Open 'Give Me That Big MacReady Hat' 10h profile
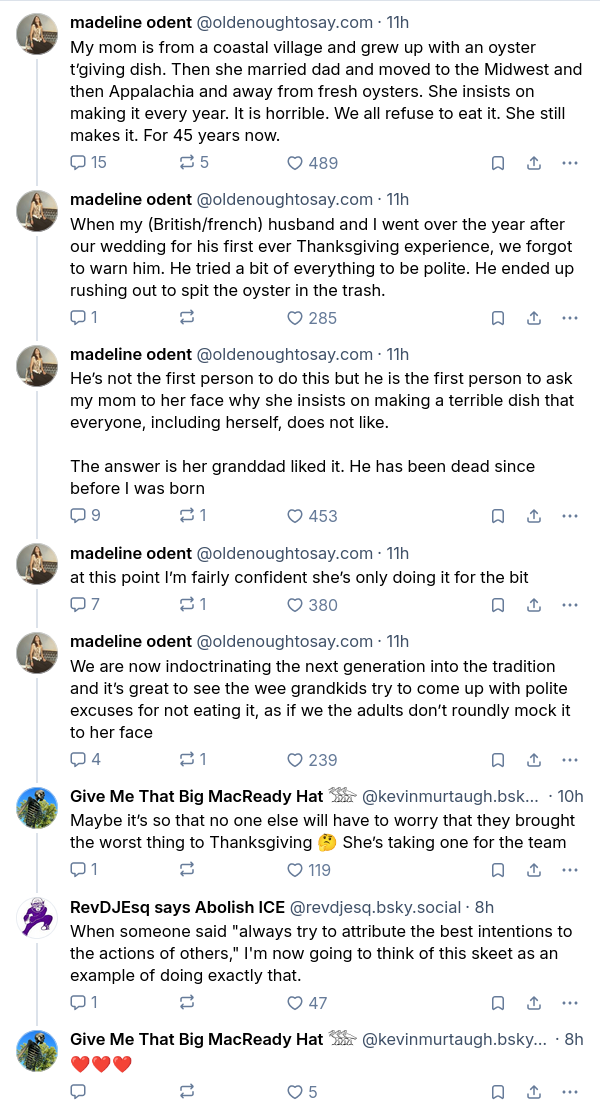Screen dimensions: 600x1107 196,797
